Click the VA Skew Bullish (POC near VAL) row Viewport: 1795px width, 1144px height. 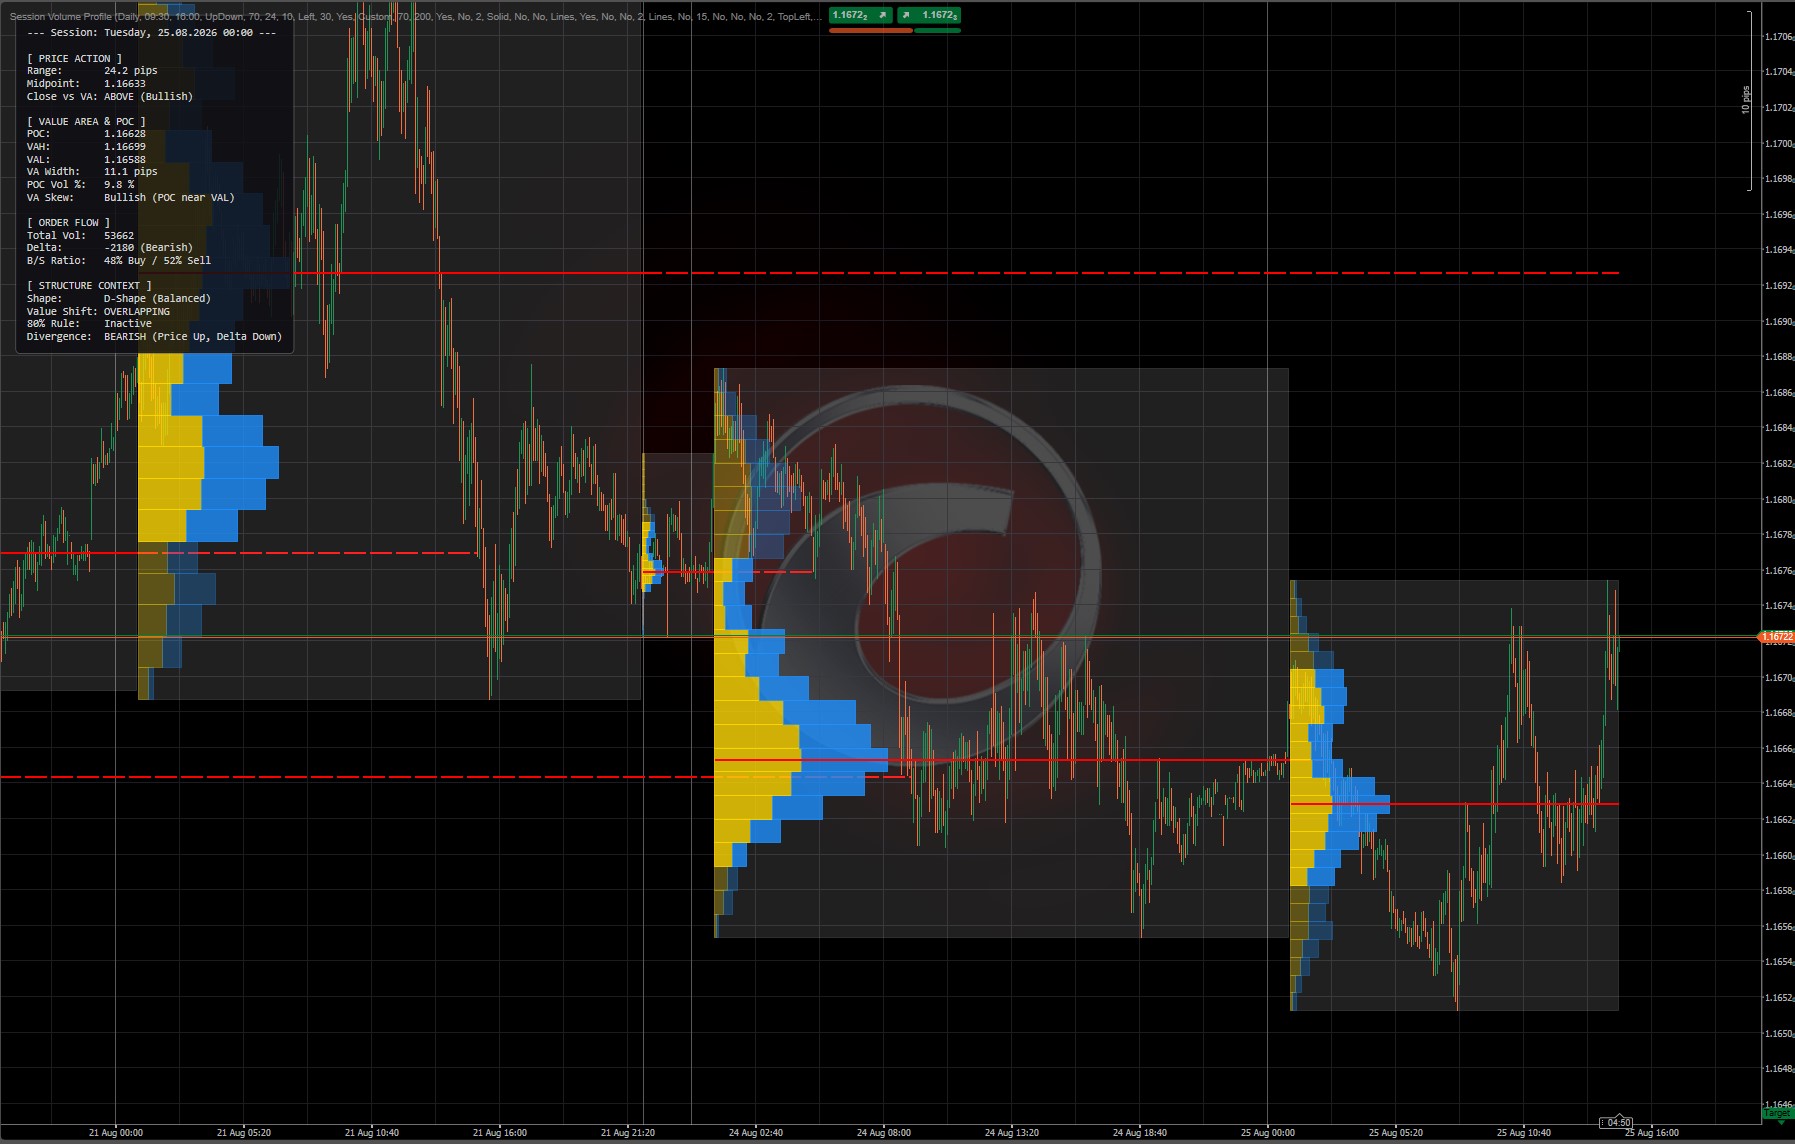click(131, 198)
